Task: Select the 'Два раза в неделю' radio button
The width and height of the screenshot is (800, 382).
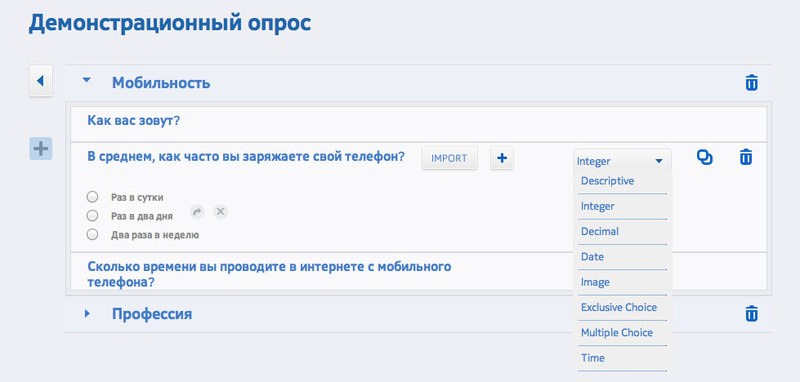Action: coord(92,235)
